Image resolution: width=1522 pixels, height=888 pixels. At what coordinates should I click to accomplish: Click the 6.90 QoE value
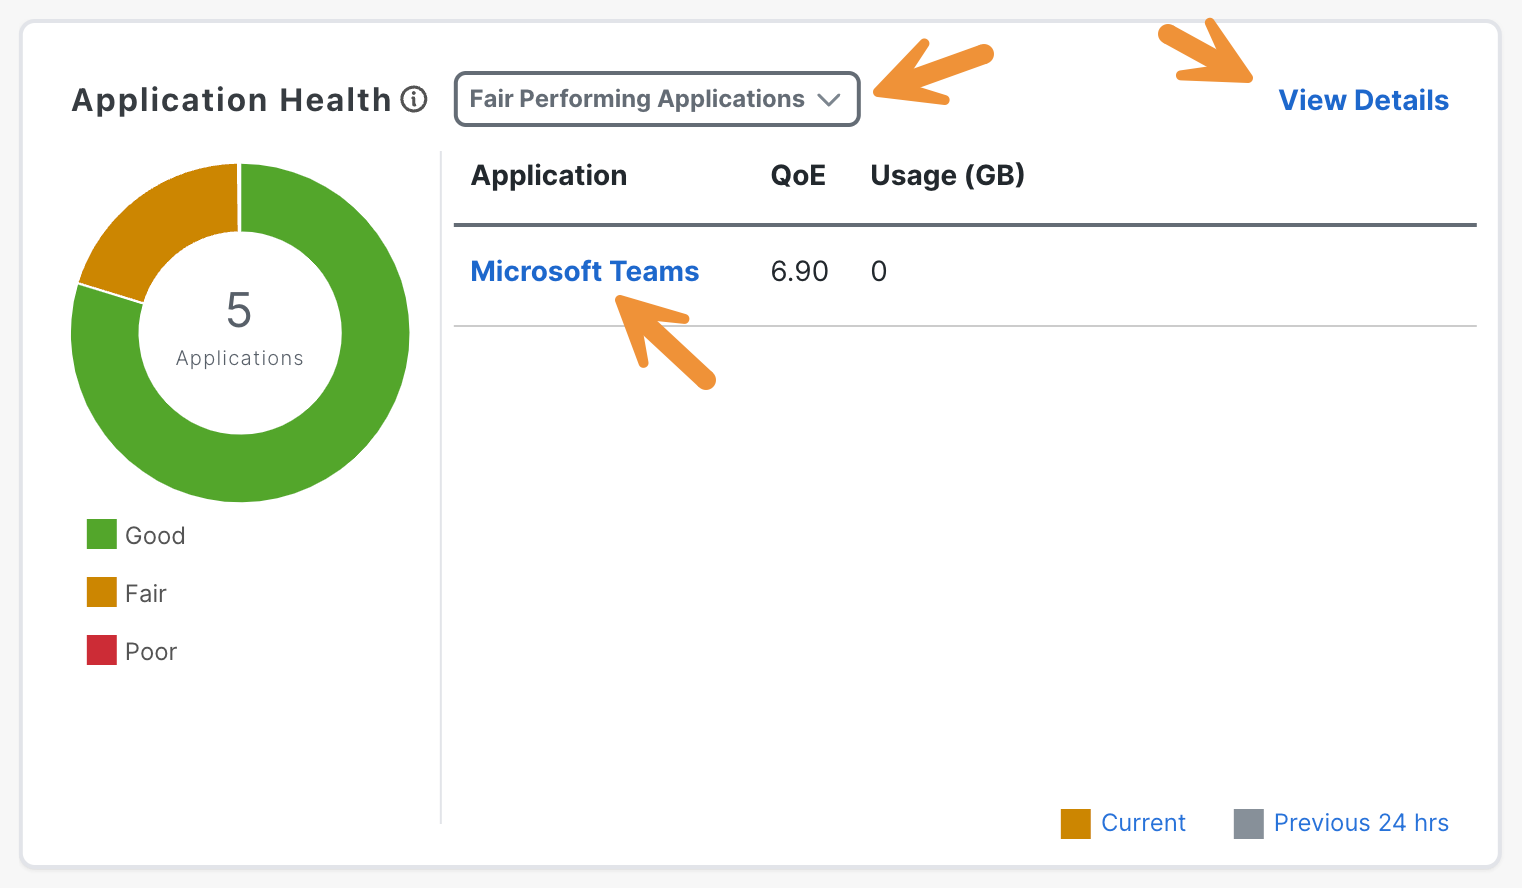pyautogui.click(x=799, y=271)
